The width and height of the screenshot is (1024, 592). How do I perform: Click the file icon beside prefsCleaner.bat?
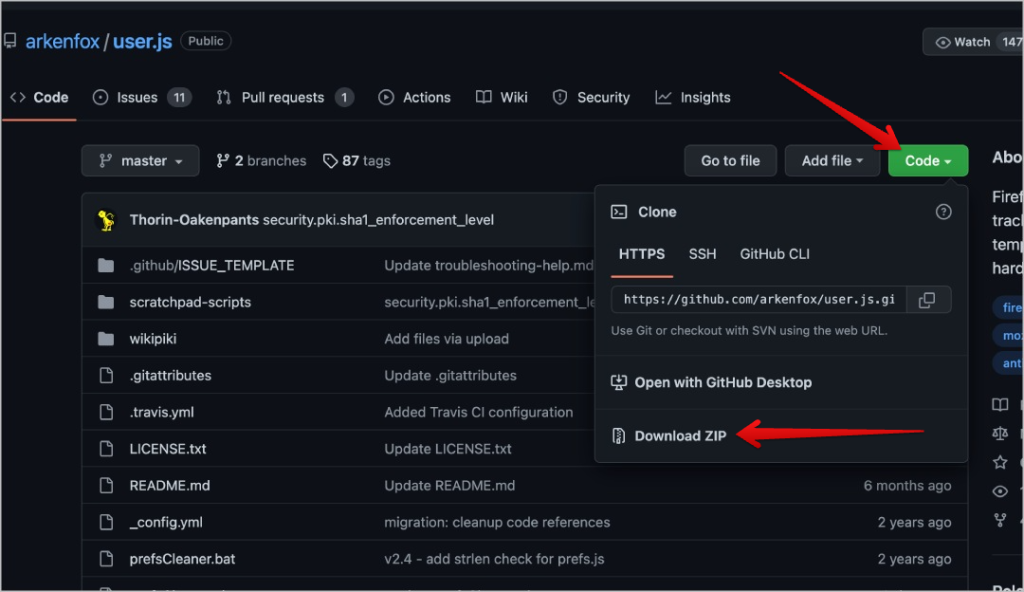click(106, 559)
